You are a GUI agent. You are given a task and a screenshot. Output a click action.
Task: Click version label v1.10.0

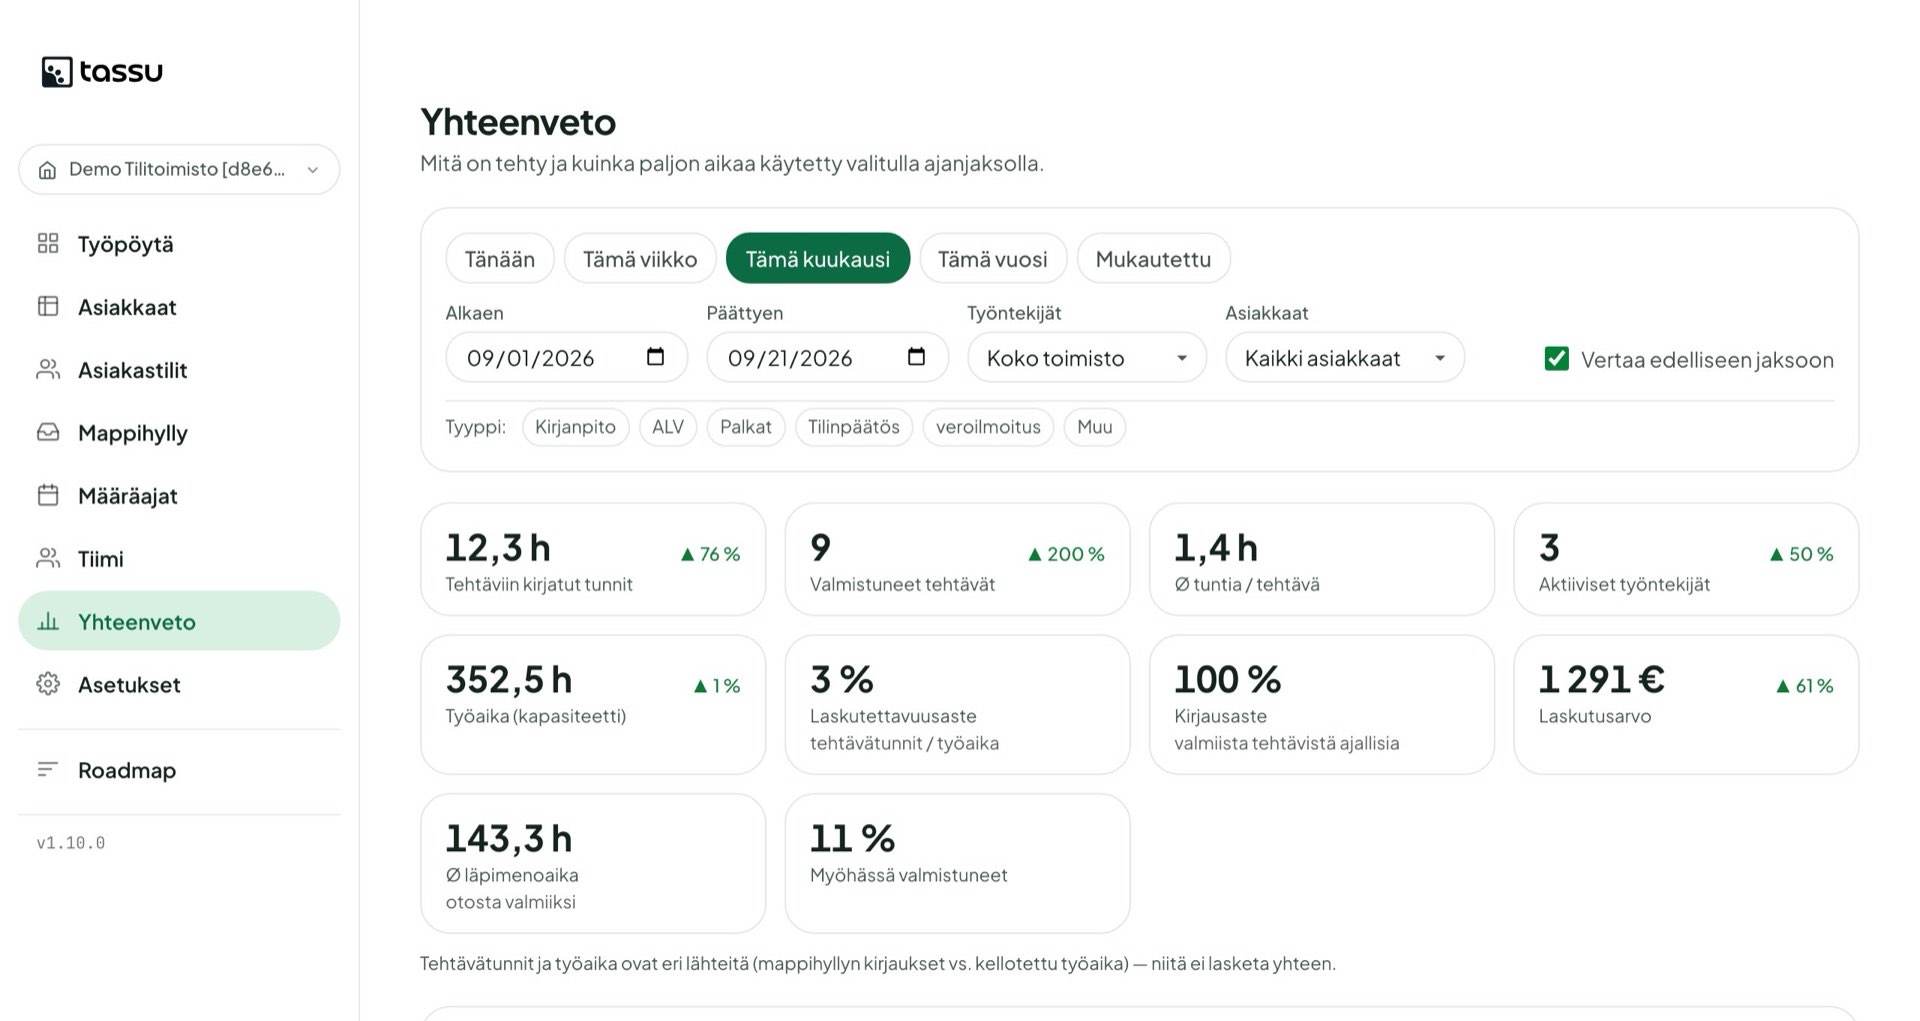click(71, 843)
